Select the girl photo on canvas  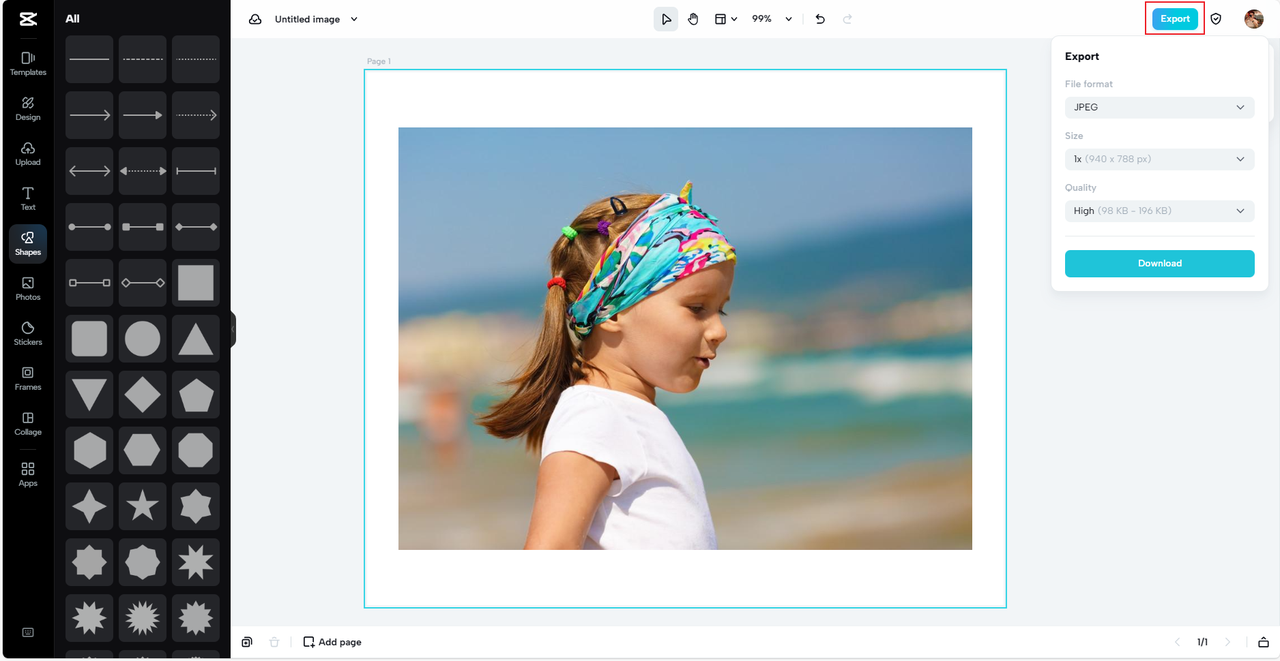(685, 338)
